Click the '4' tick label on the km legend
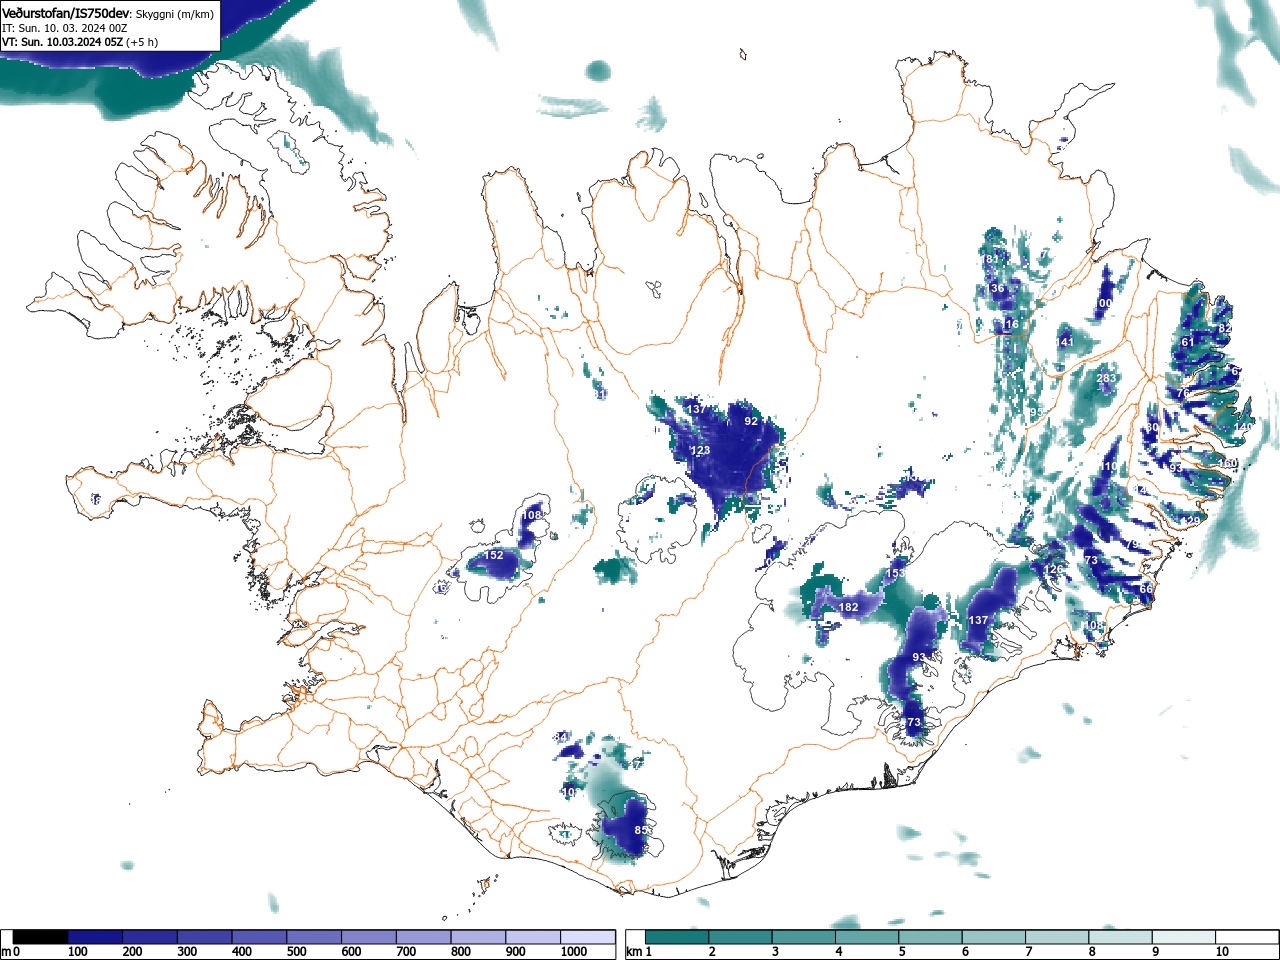Screen dimensions: 1280x960 click(x=839, y=952)
